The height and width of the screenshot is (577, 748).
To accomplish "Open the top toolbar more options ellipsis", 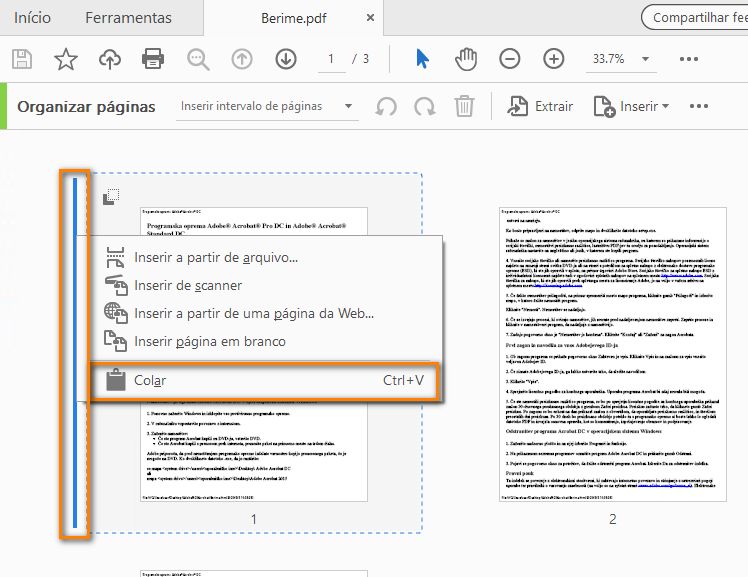I will 689,59.
